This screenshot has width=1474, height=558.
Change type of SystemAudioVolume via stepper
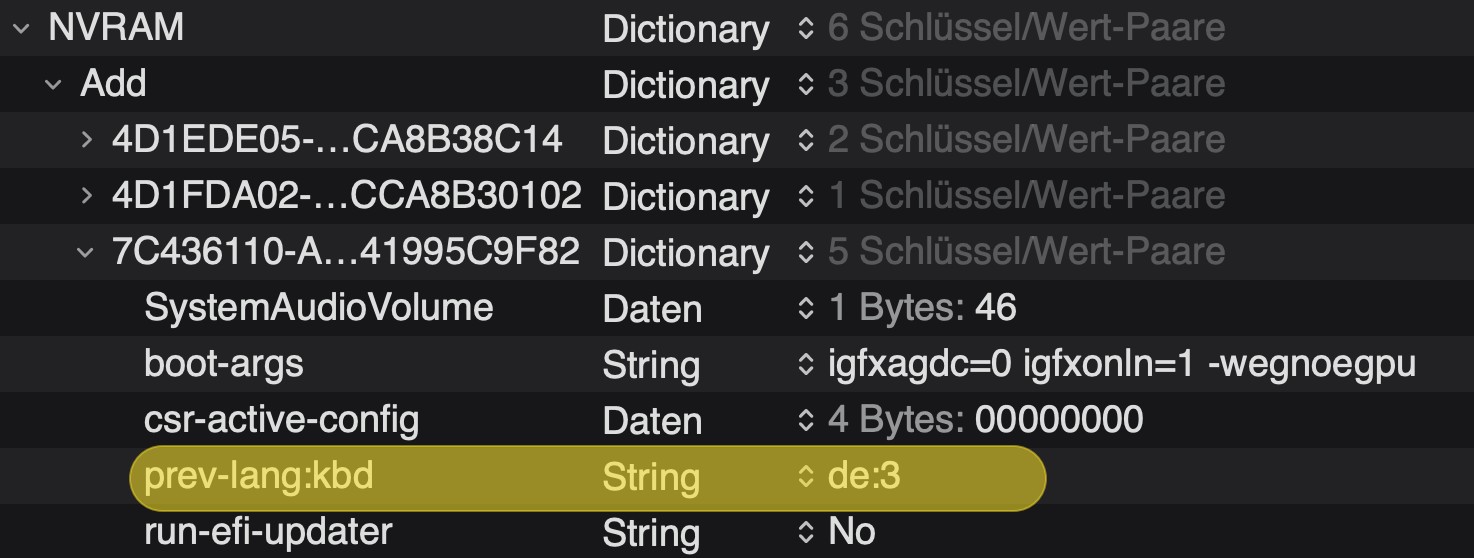806,309
